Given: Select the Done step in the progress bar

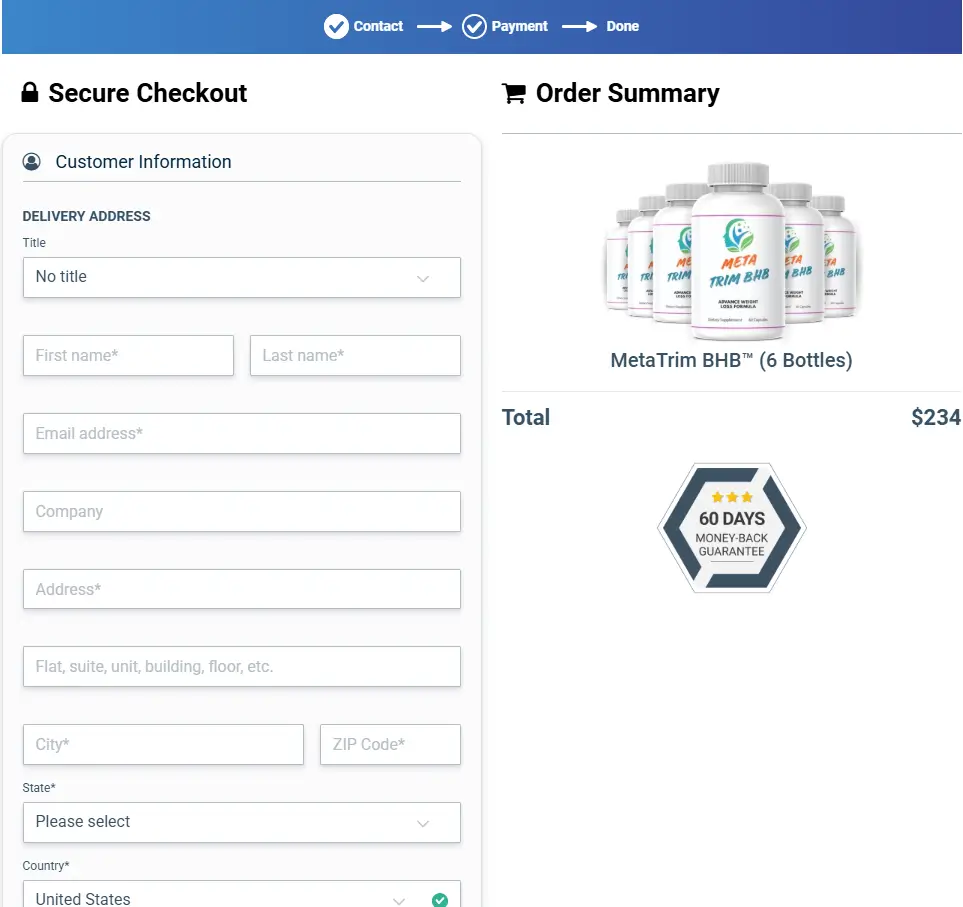Looking at the screenshot, I should [622, 26].
